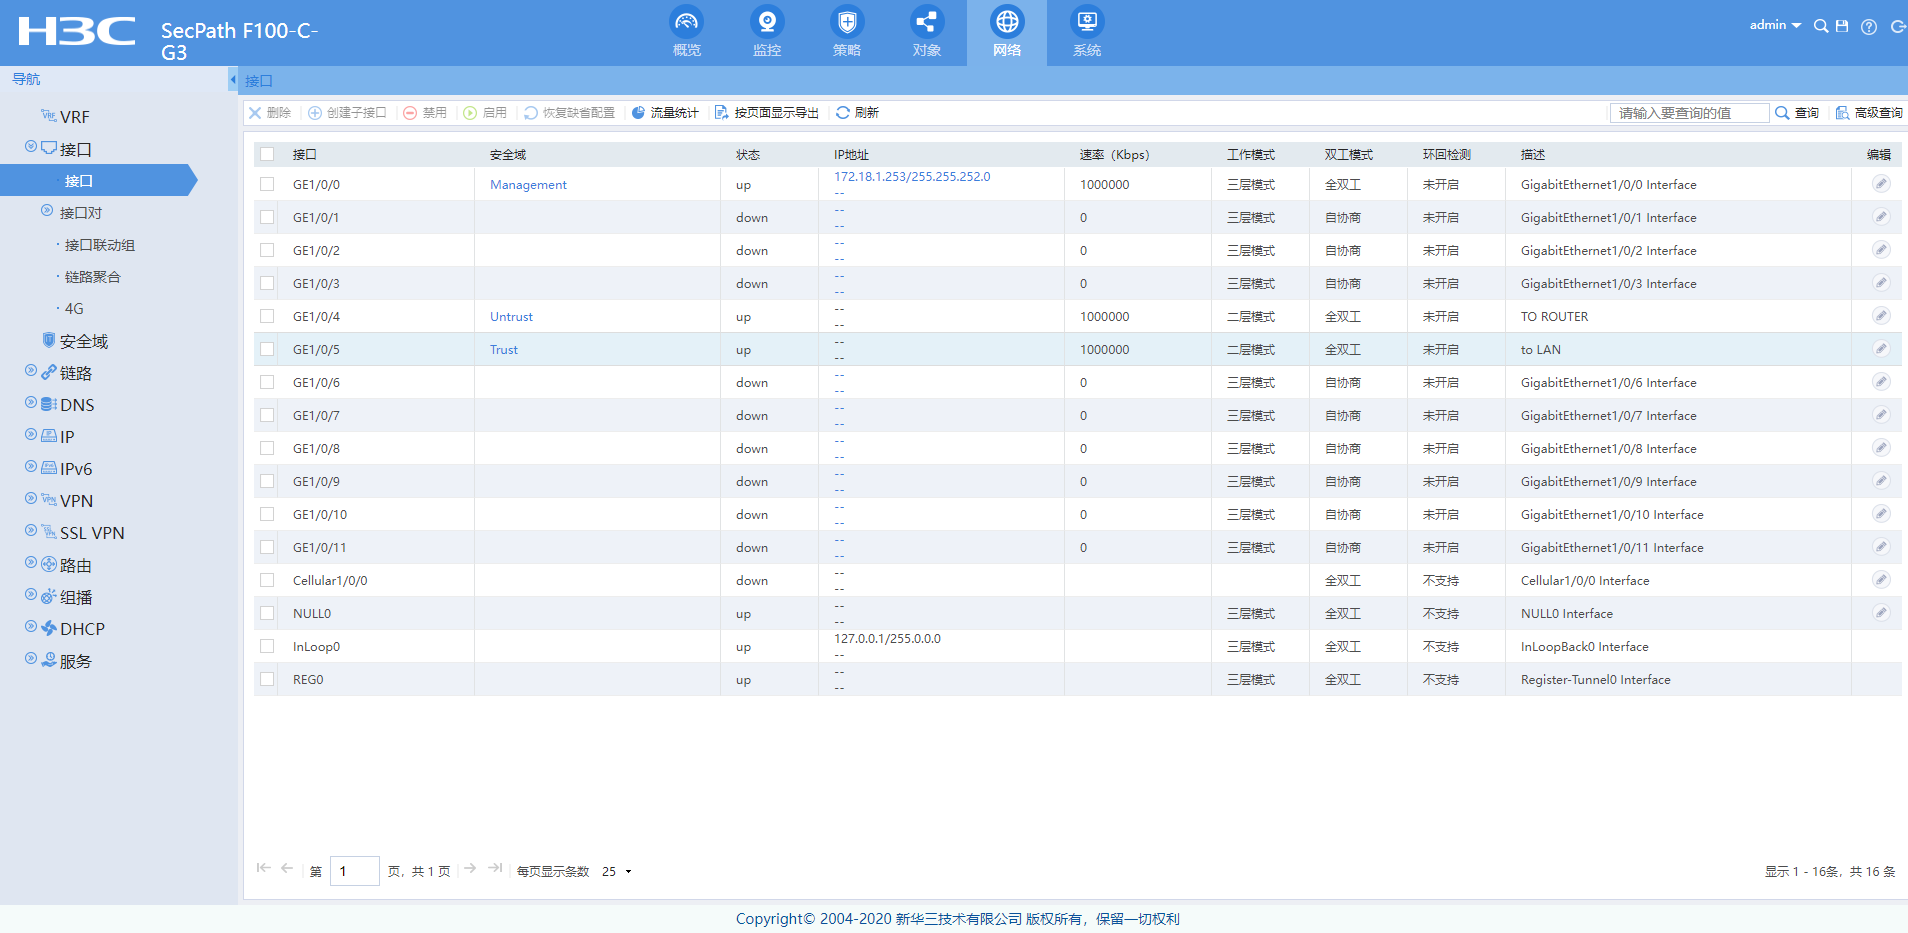Screen dimensions: 1908x933
Task: Click the help question mark icon
Action: click(x=1868, y=27)
